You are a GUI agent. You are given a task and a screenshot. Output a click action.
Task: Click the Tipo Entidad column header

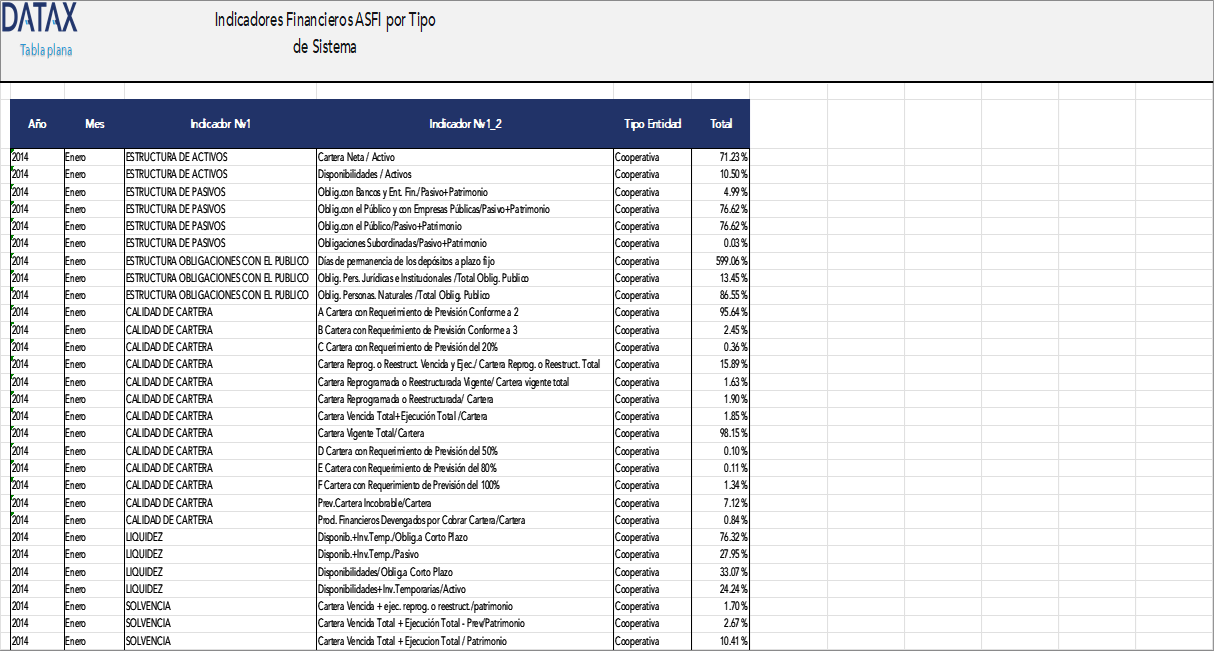point(652,124)
